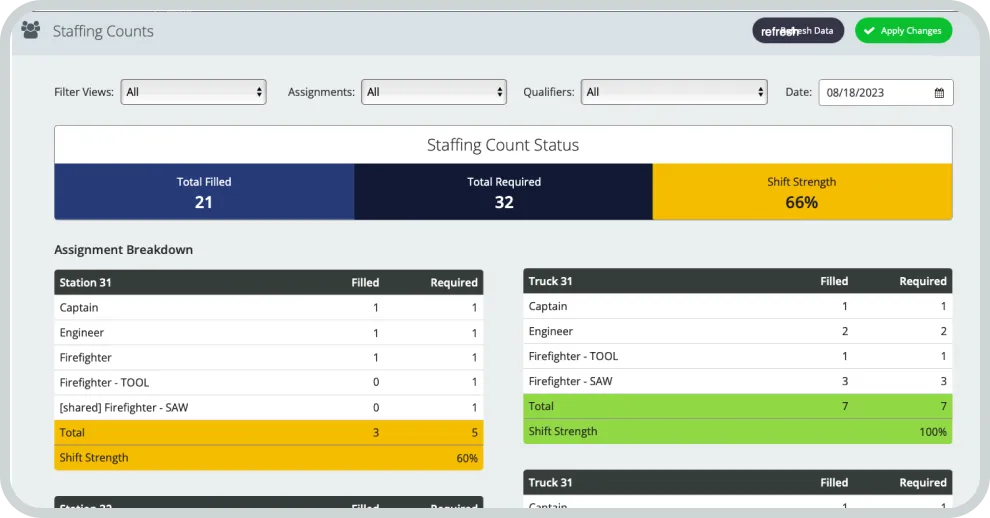The height and width of the screenshot is (518, 990).
Task: Click the Date input field
Action: click(x=875, y=93)
